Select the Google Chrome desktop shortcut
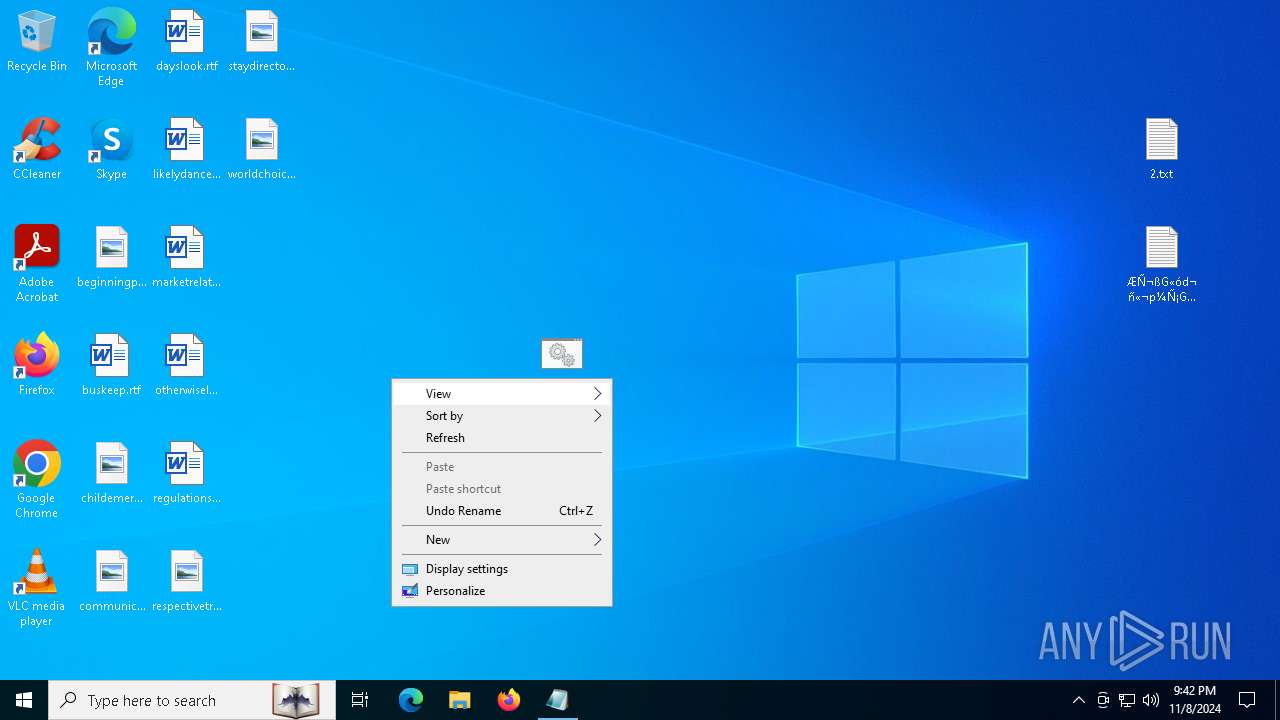This screenshot has height=720, width=1280. 37,480
